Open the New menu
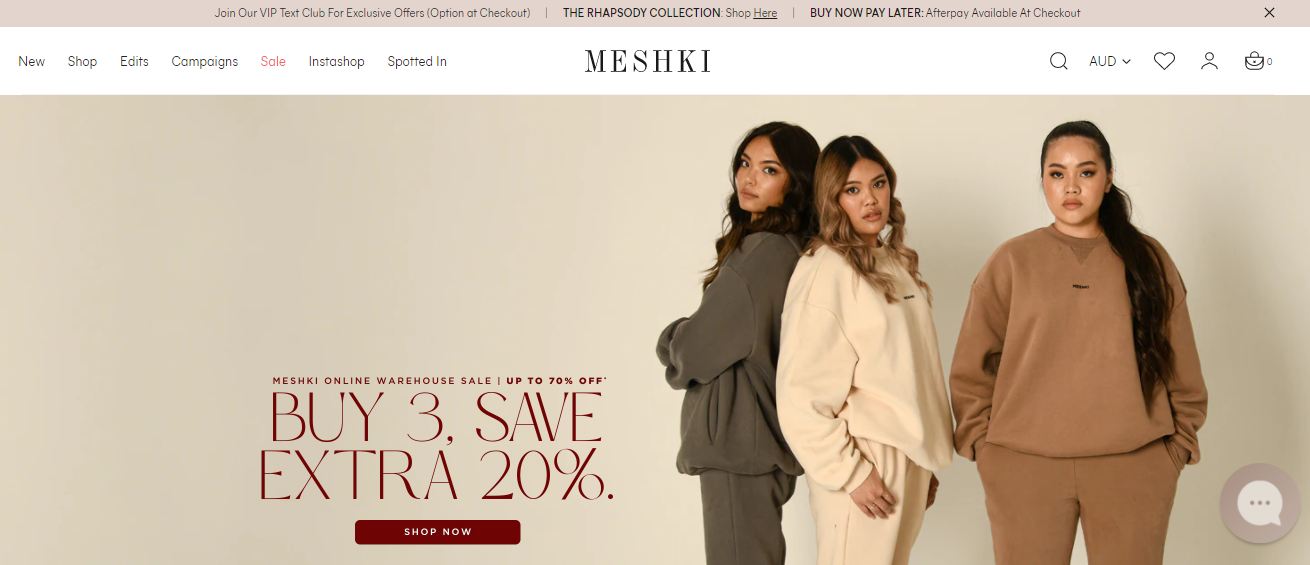This screenshot has width=1310, height=565. coord(31,61)
